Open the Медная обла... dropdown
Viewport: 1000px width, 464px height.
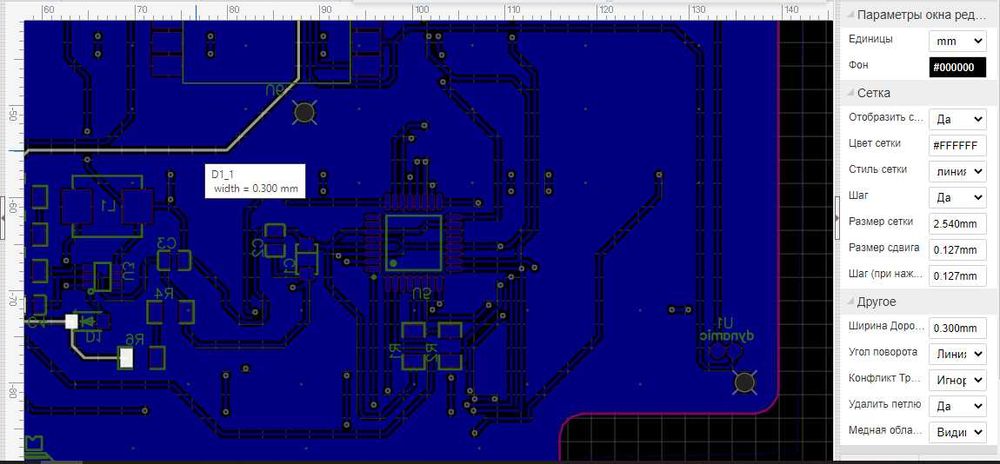pyautogui.click(x=957, y=432)
